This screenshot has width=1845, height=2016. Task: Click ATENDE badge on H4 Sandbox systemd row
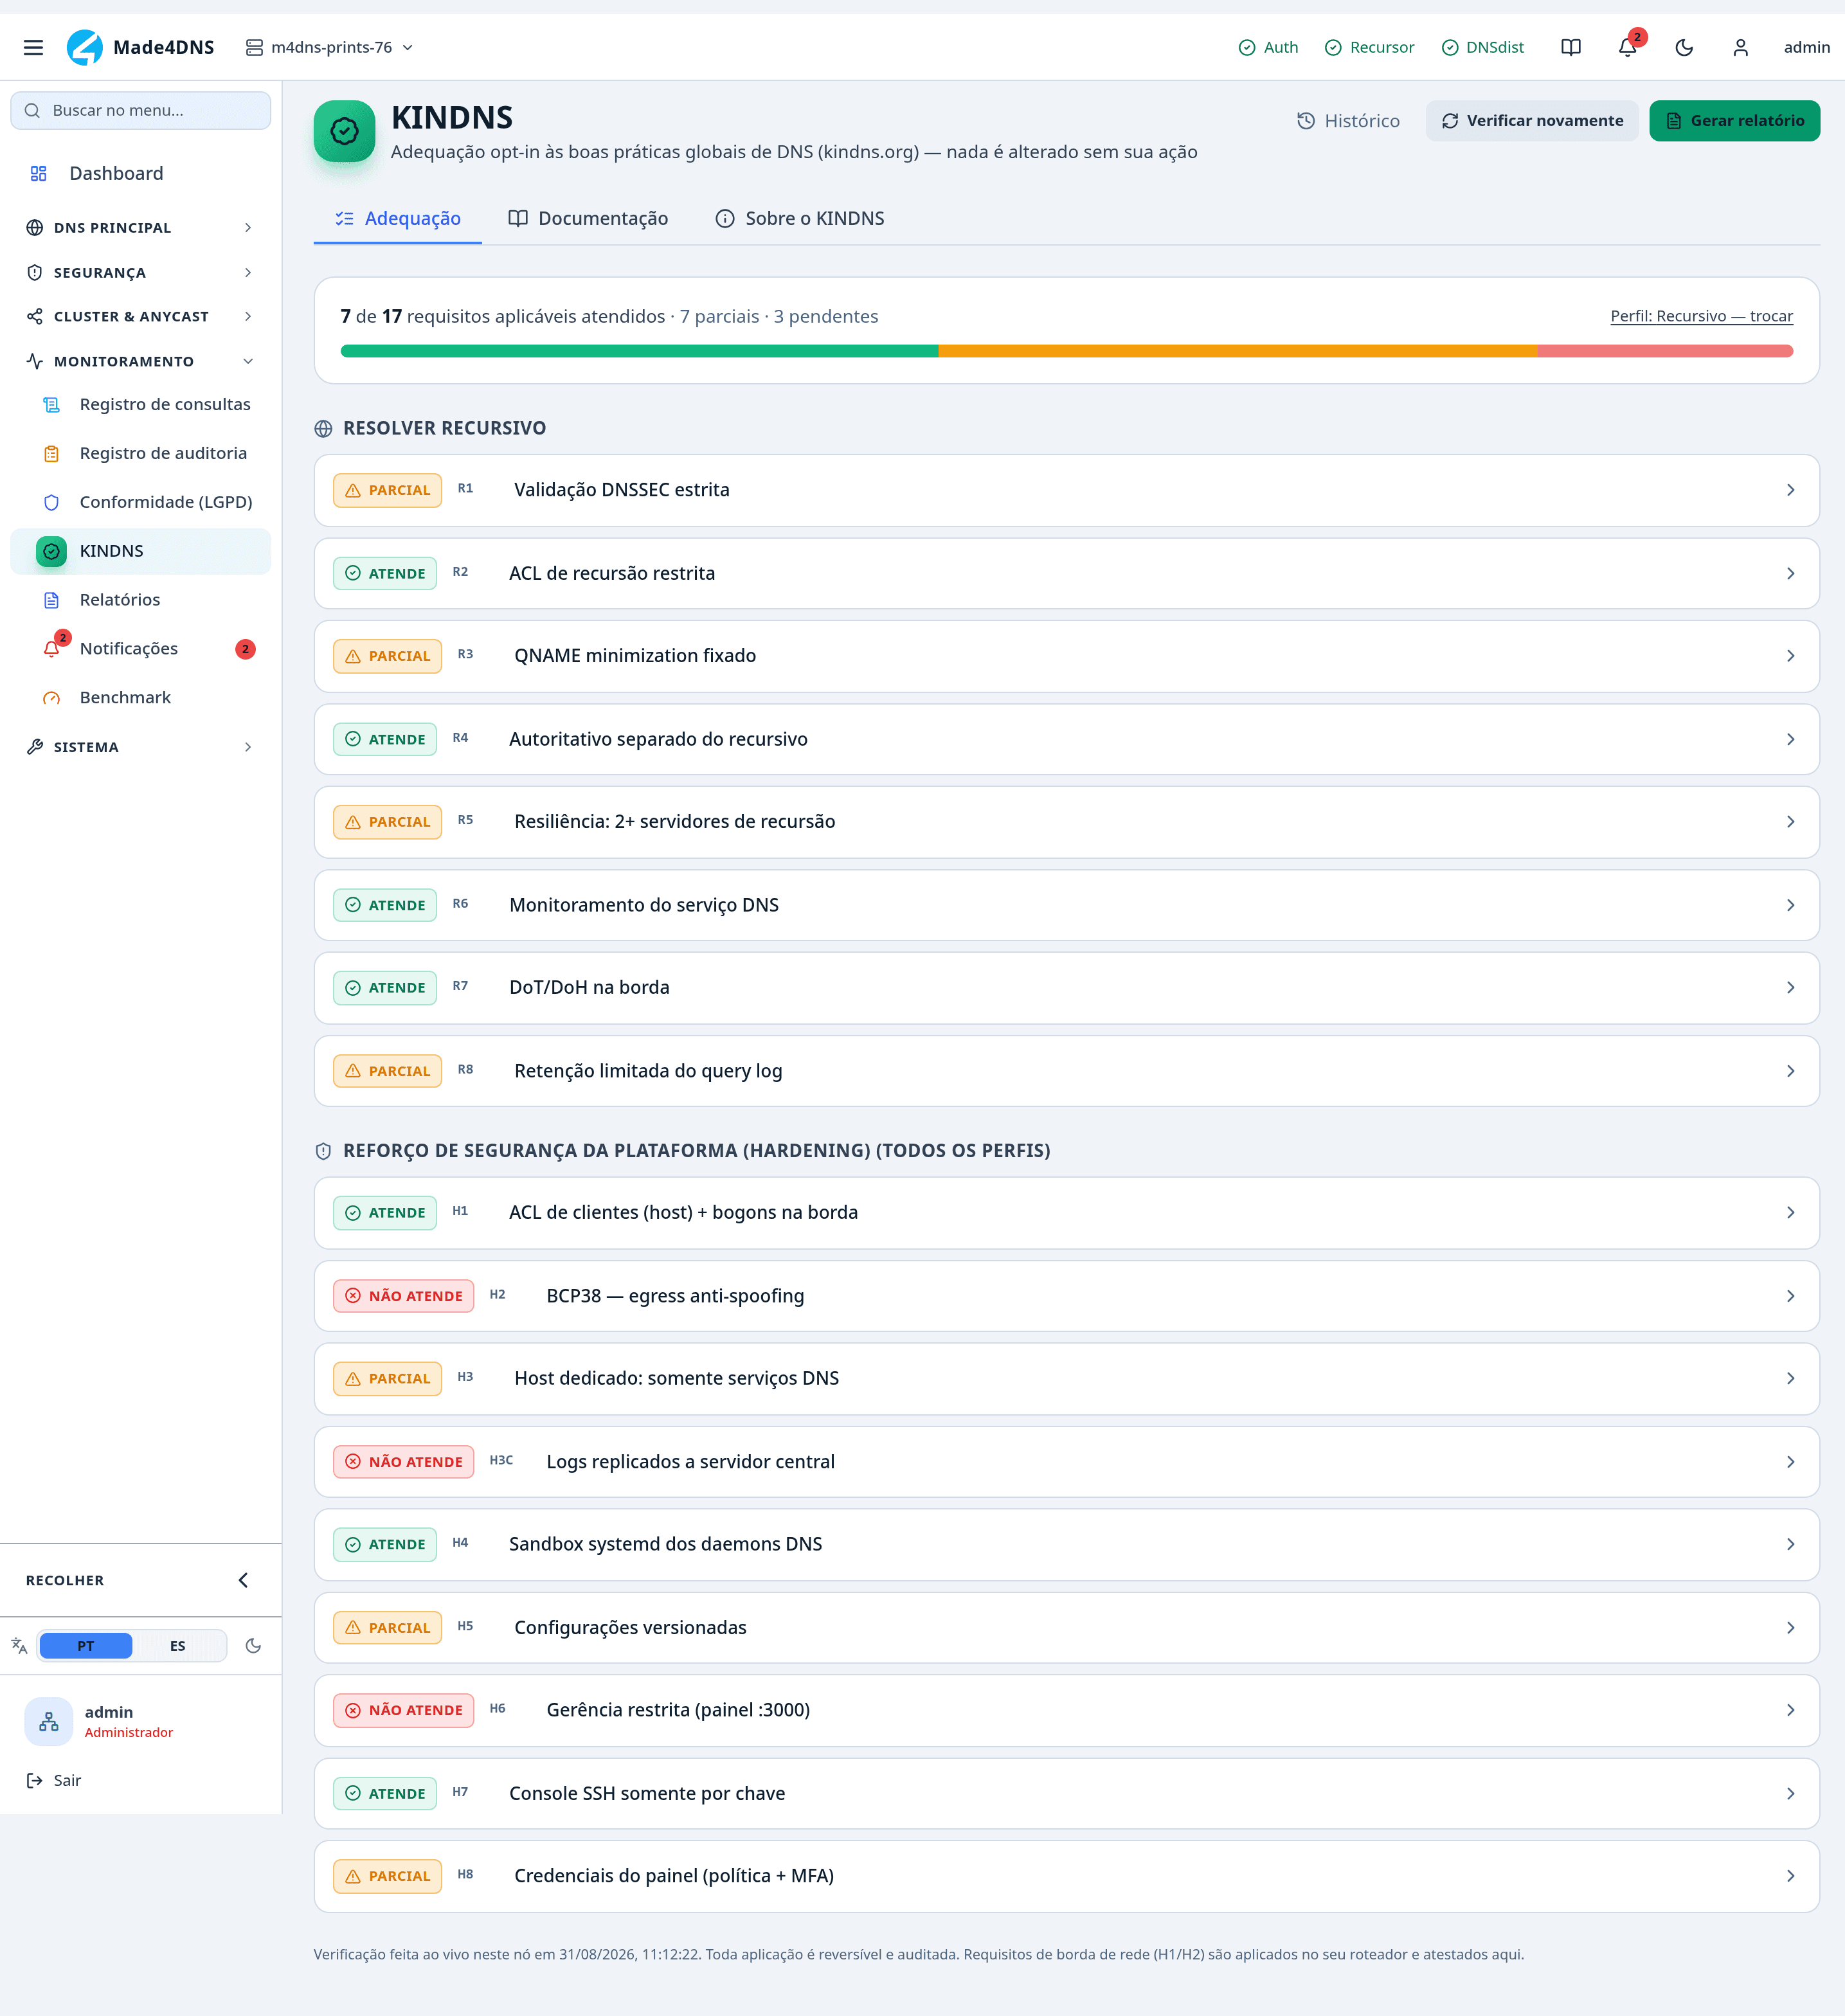(x=385, y=1544)
